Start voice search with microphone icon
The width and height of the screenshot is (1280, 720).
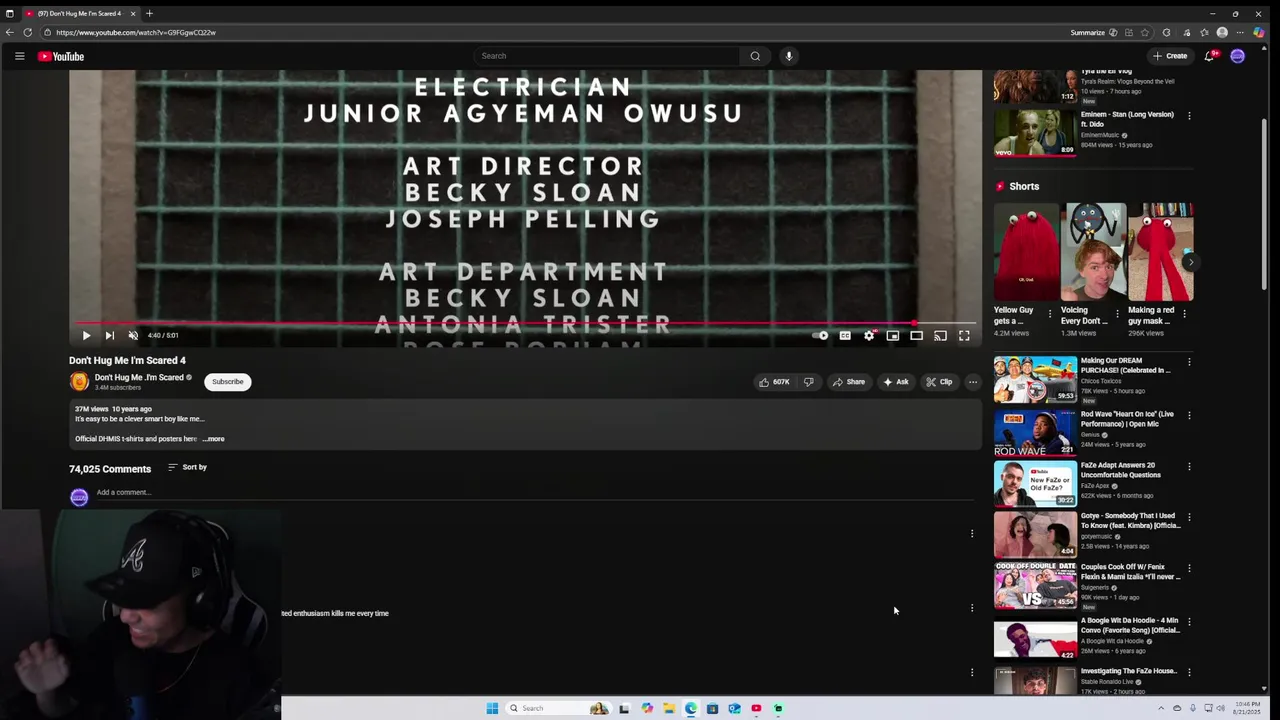pyautogui.click(x=789, y=56)
